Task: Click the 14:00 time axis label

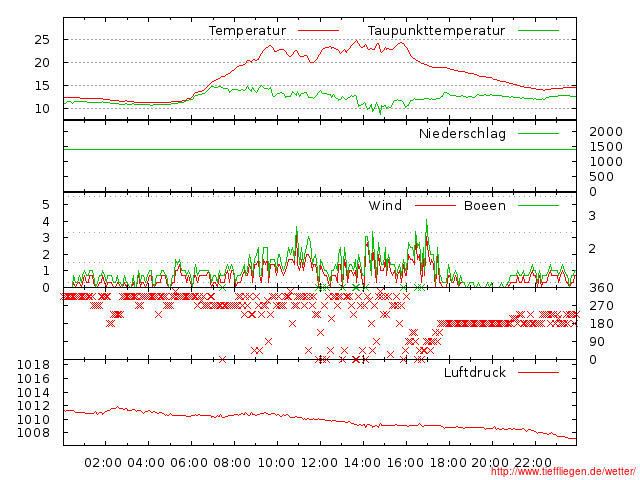Action: click(362, 463)
